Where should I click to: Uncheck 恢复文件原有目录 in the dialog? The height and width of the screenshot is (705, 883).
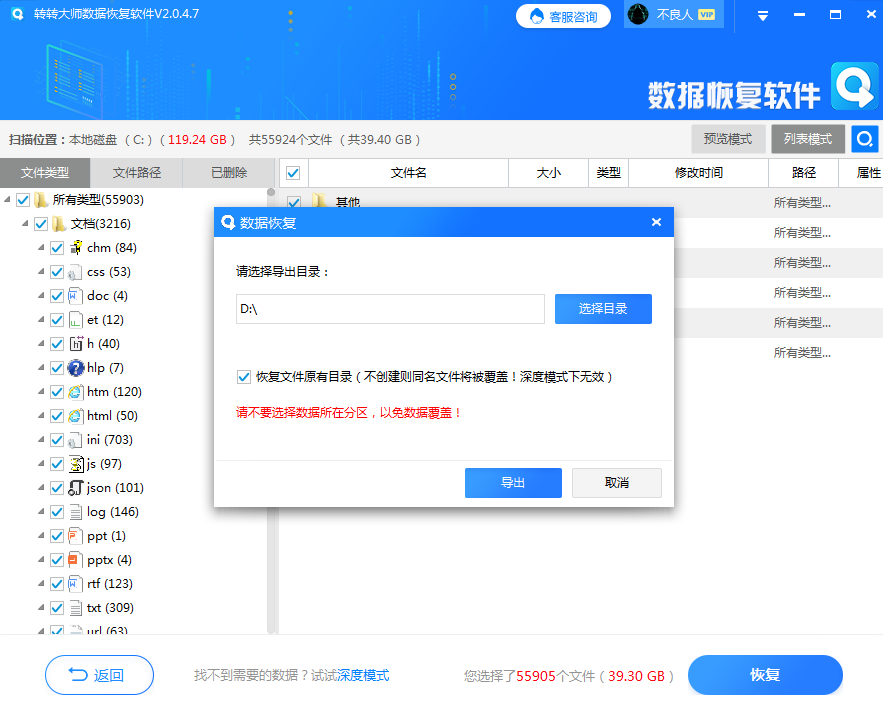pos(243,376)
